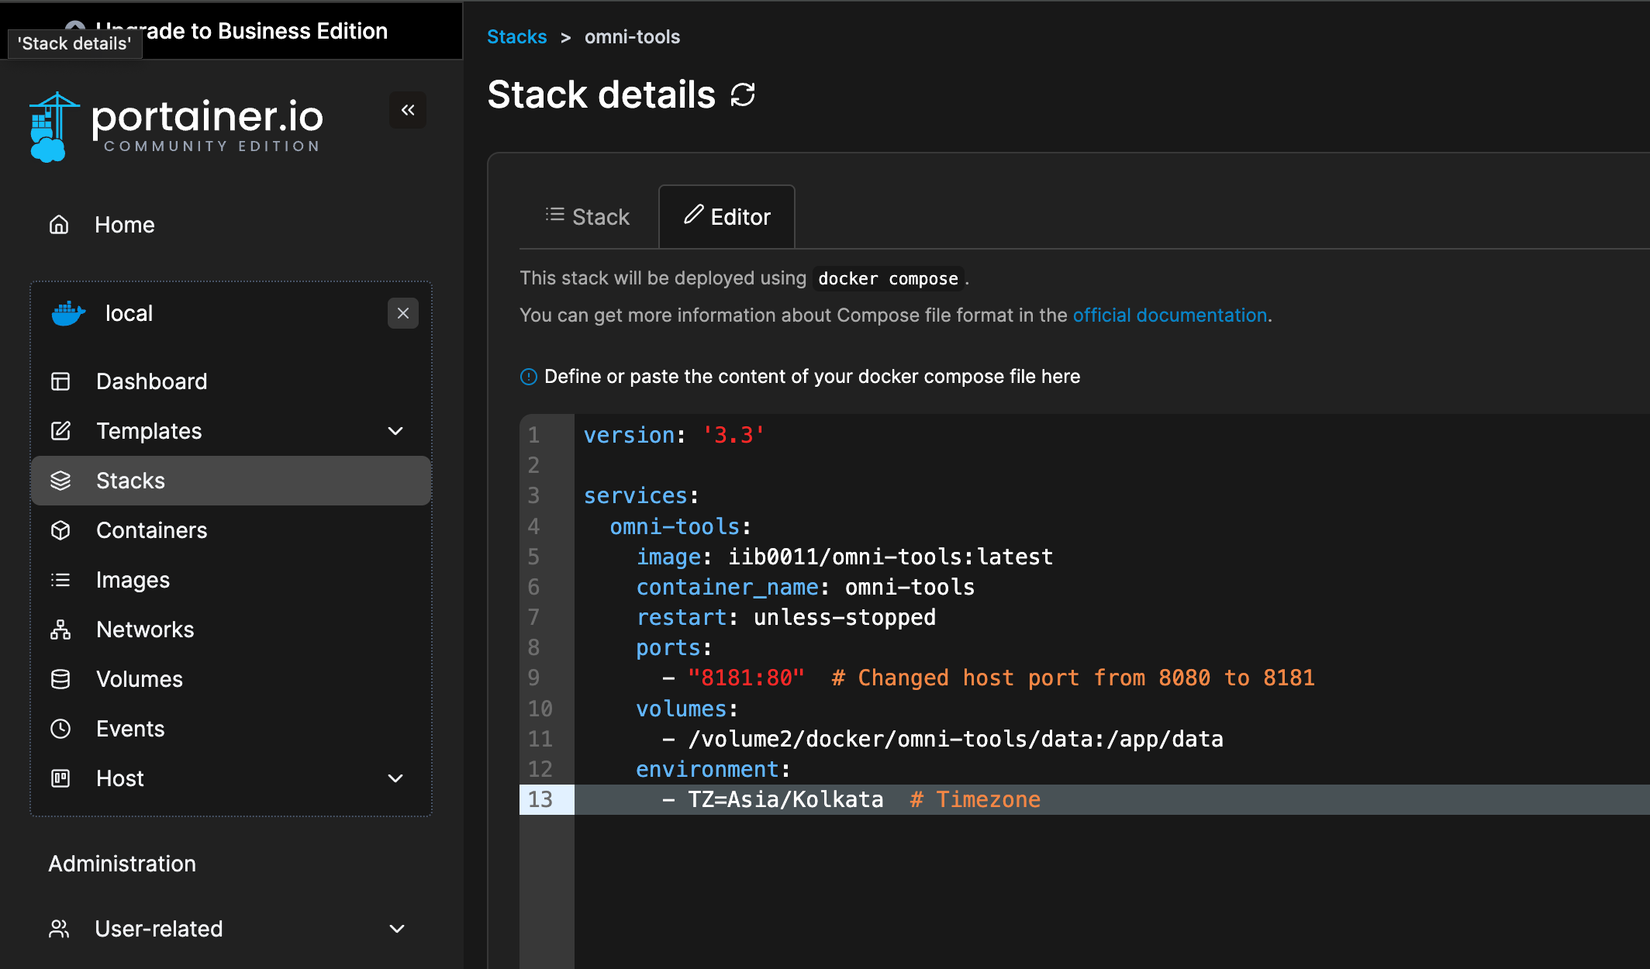Open the Images section
The height and width of the screenshot is (969, 1650).
click(x=132, y=579)
